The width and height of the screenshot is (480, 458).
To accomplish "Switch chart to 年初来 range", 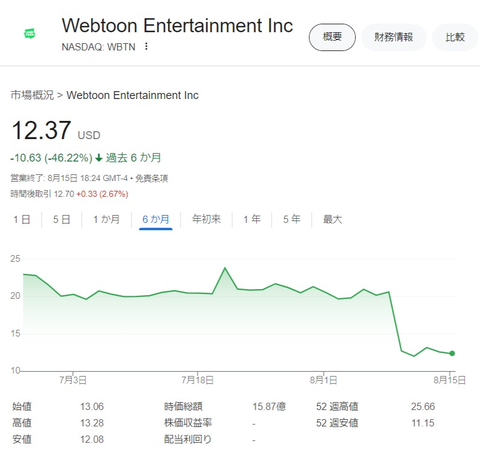I will click(x=206, y=219).
